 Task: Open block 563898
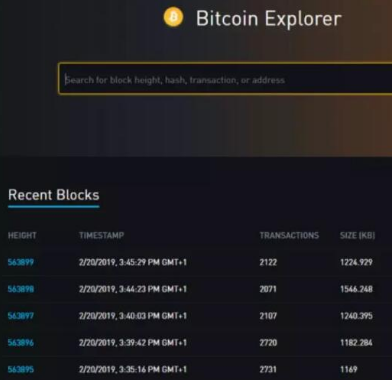tap(21, 289)
